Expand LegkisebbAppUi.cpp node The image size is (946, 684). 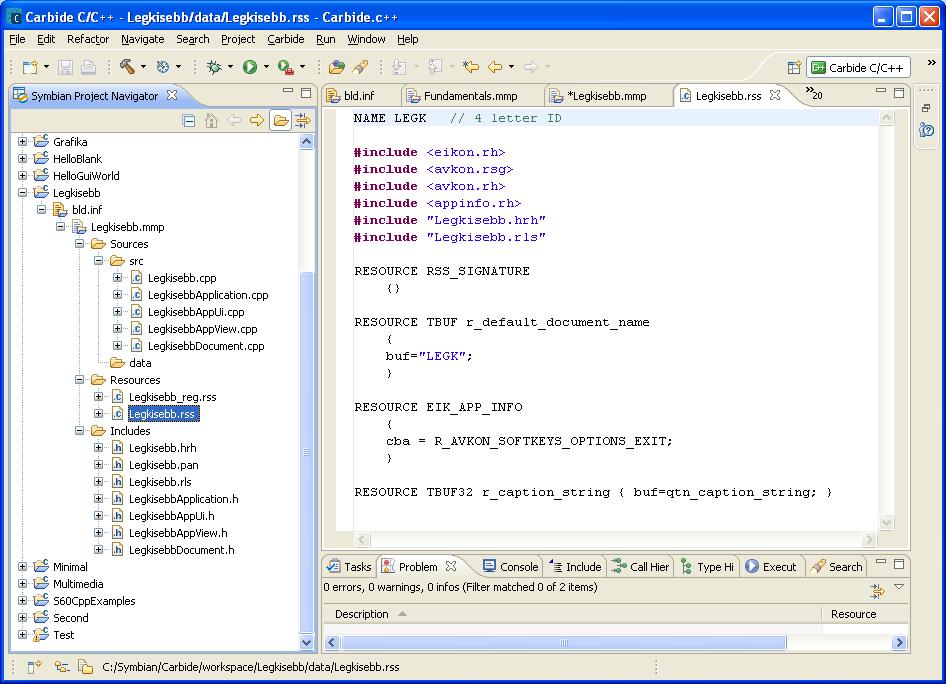coord(118,312)
